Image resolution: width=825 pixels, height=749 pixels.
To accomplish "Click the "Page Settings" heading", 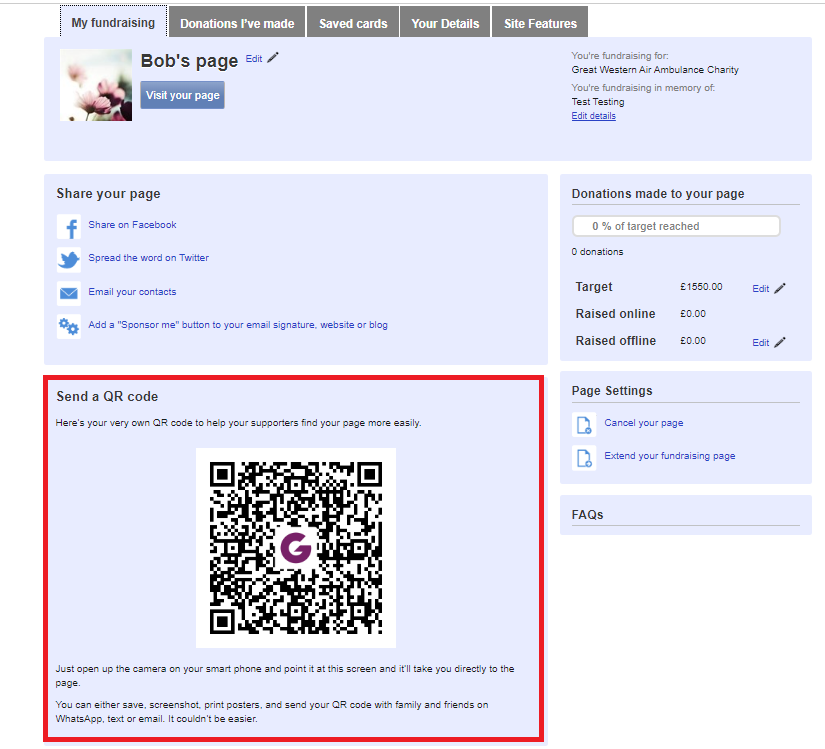I will click(x=612, y=391).
